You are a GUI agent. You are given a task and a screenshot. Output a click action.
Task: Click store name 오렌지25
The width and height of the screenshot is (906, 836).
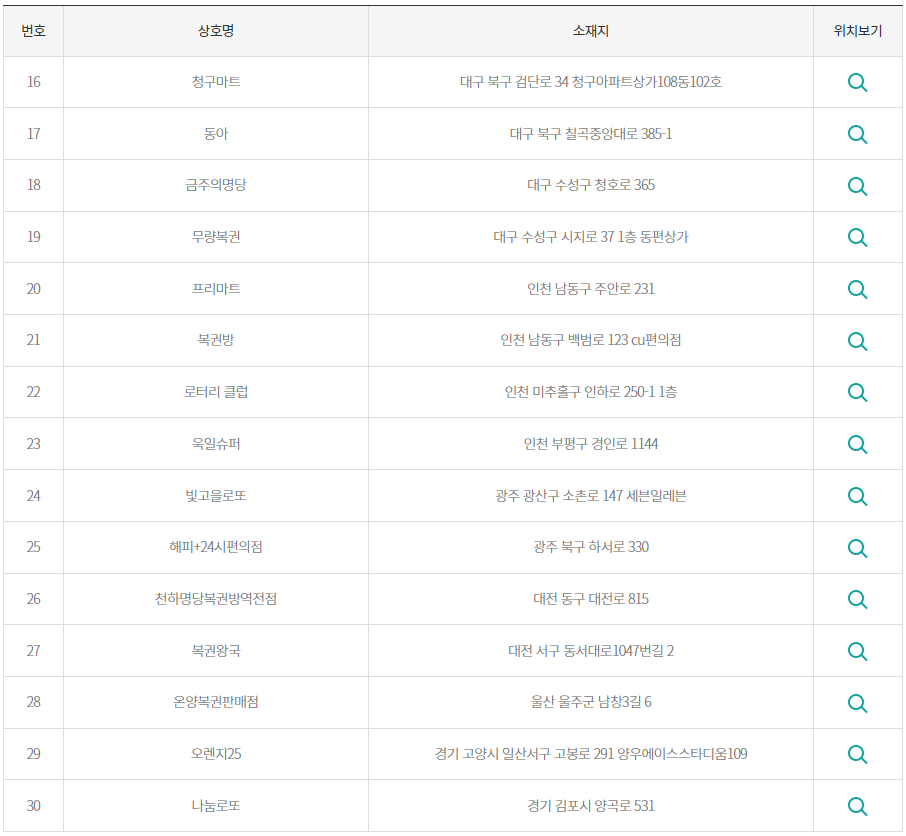click(216, 754)
